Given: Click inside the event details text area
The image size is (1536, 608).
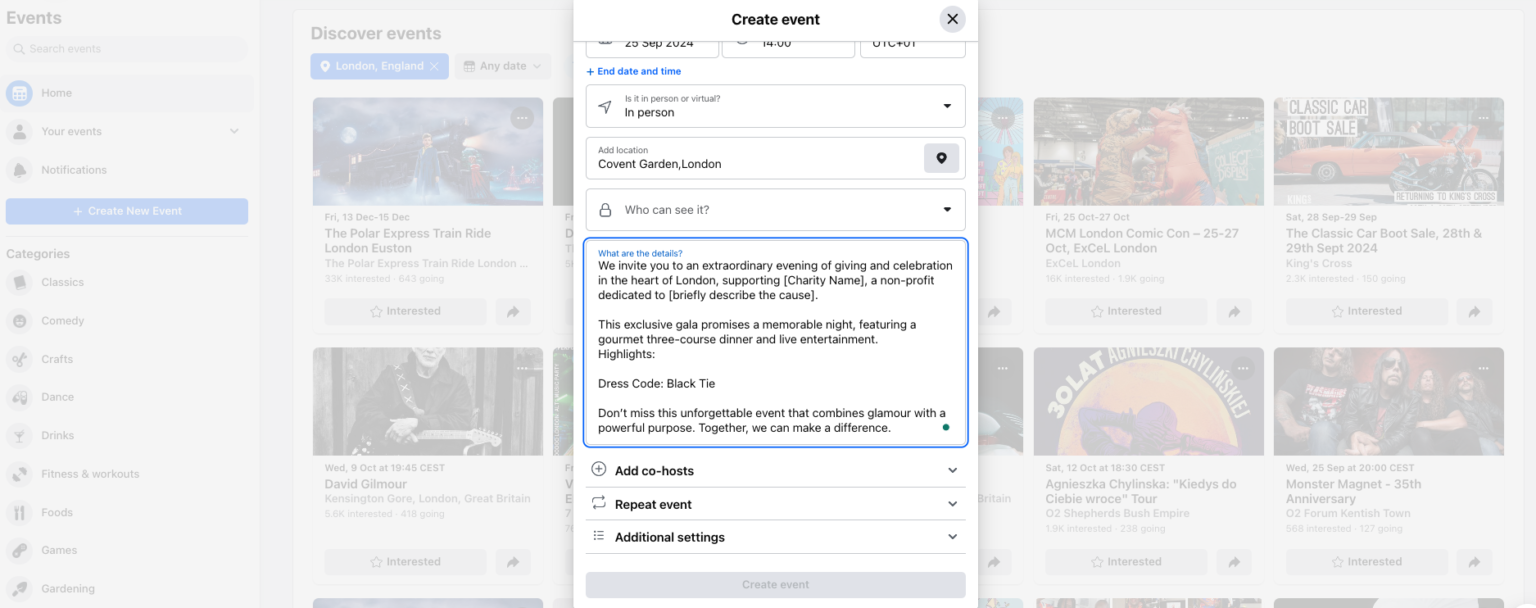Looking at the screenshot, I should point(775,340).
